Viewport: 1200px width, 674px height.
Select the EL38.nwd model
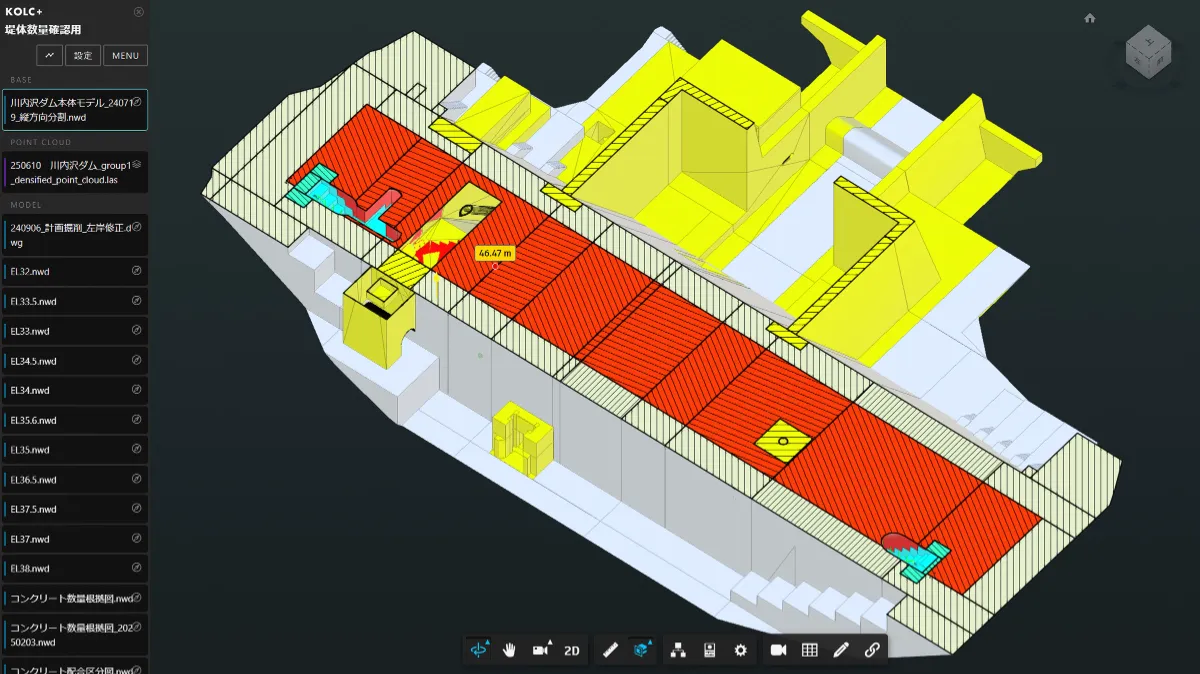point(75,568)
